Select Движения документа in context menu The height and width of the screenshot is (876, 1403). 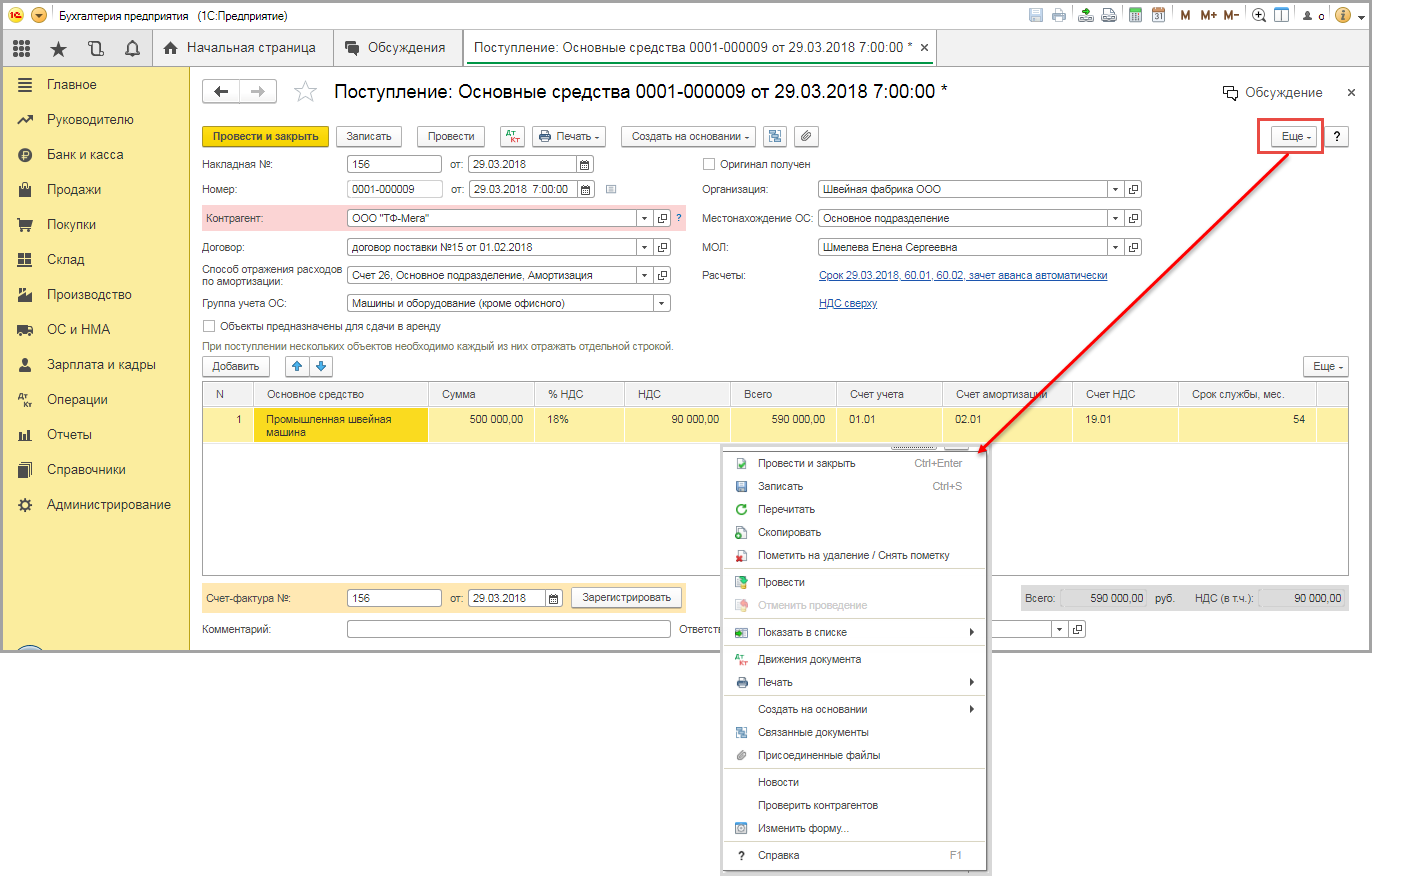[x=808, y=659]
